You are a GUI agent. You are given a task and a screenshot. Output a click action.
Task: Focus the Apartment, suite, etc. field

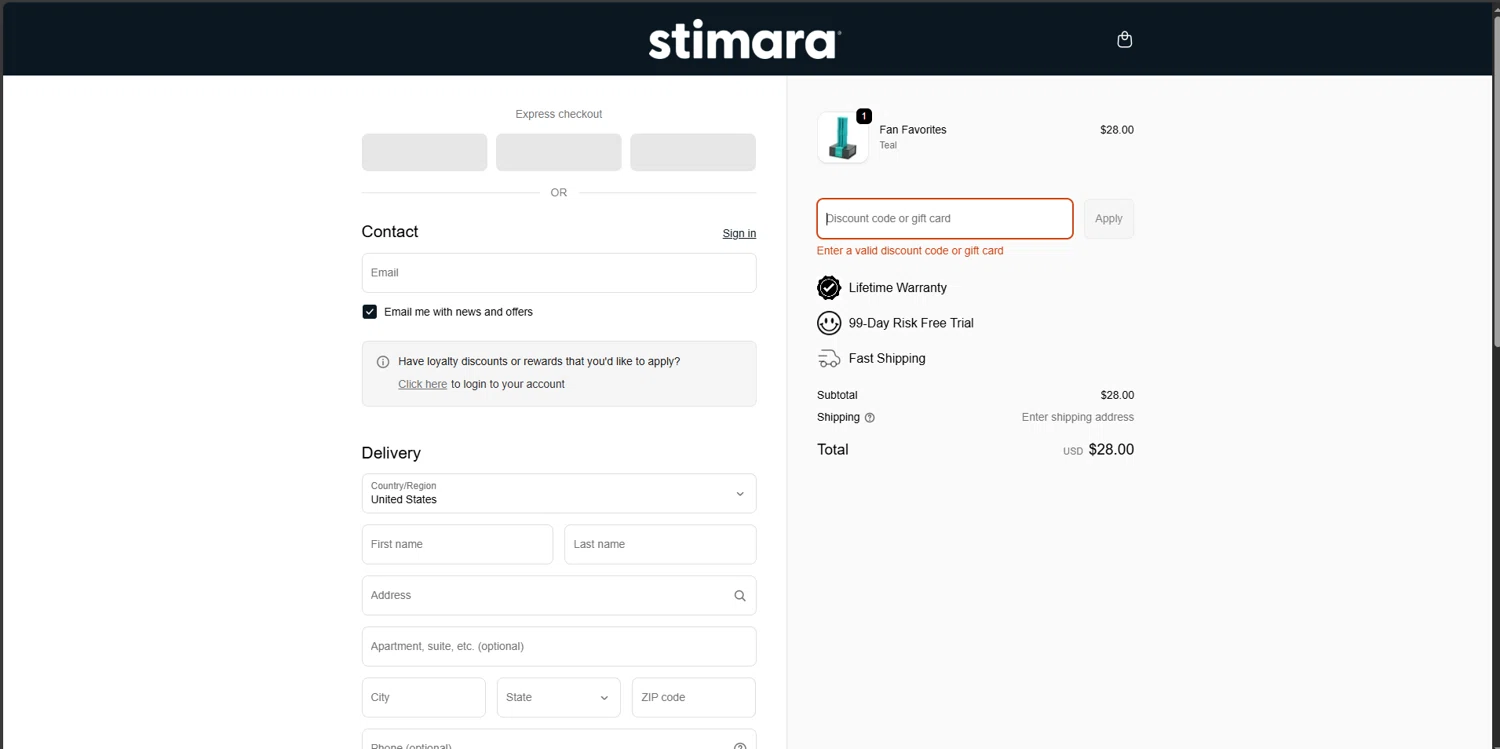tap(559, 646)
